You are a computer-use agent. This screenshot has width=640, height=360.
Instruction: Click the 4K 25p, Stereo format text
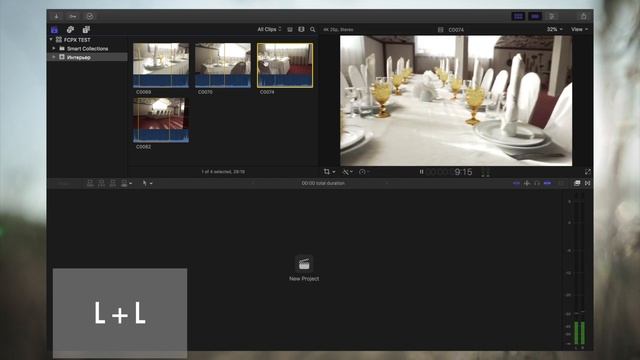(x=338, y=29)
